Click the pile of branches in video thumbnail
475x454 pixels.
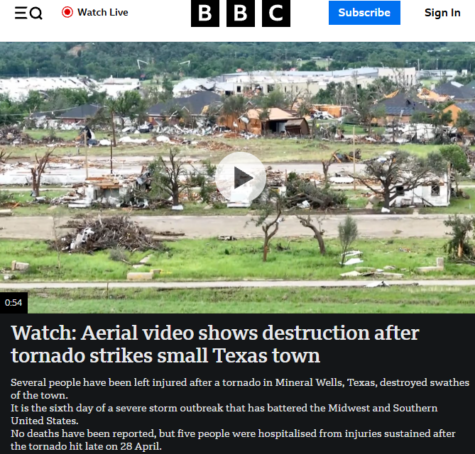[107, 233]
